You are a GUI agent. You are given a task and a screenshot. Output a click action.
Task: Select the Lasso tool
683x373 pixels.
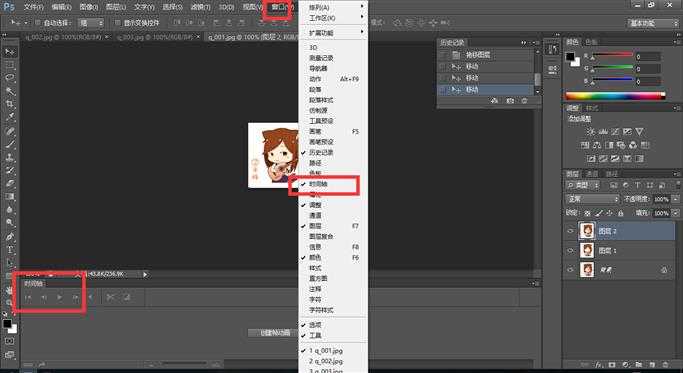point(10,78)
